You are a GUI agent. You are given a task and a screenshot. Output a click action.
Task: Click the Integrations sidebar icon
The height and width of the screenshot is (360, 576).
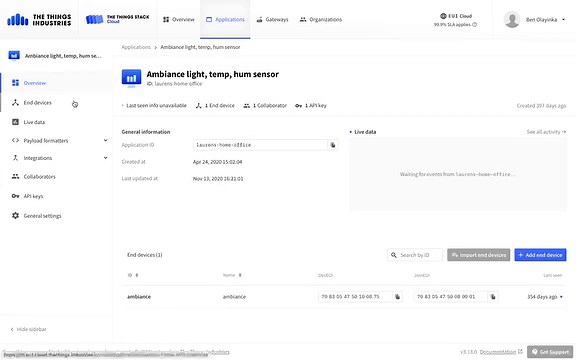tap(15, 158)
